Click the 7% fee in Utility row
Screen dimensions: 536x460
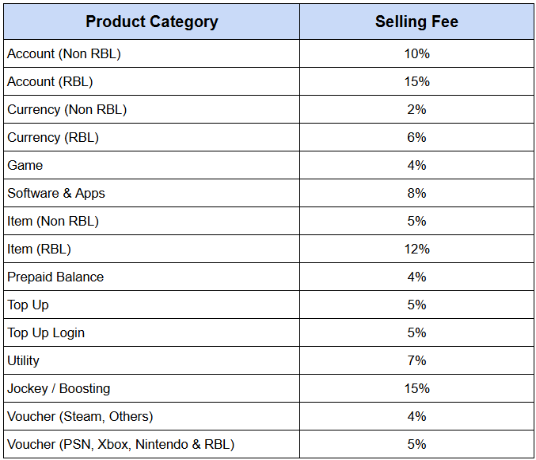pyautogui.click(x=417, y=361)
